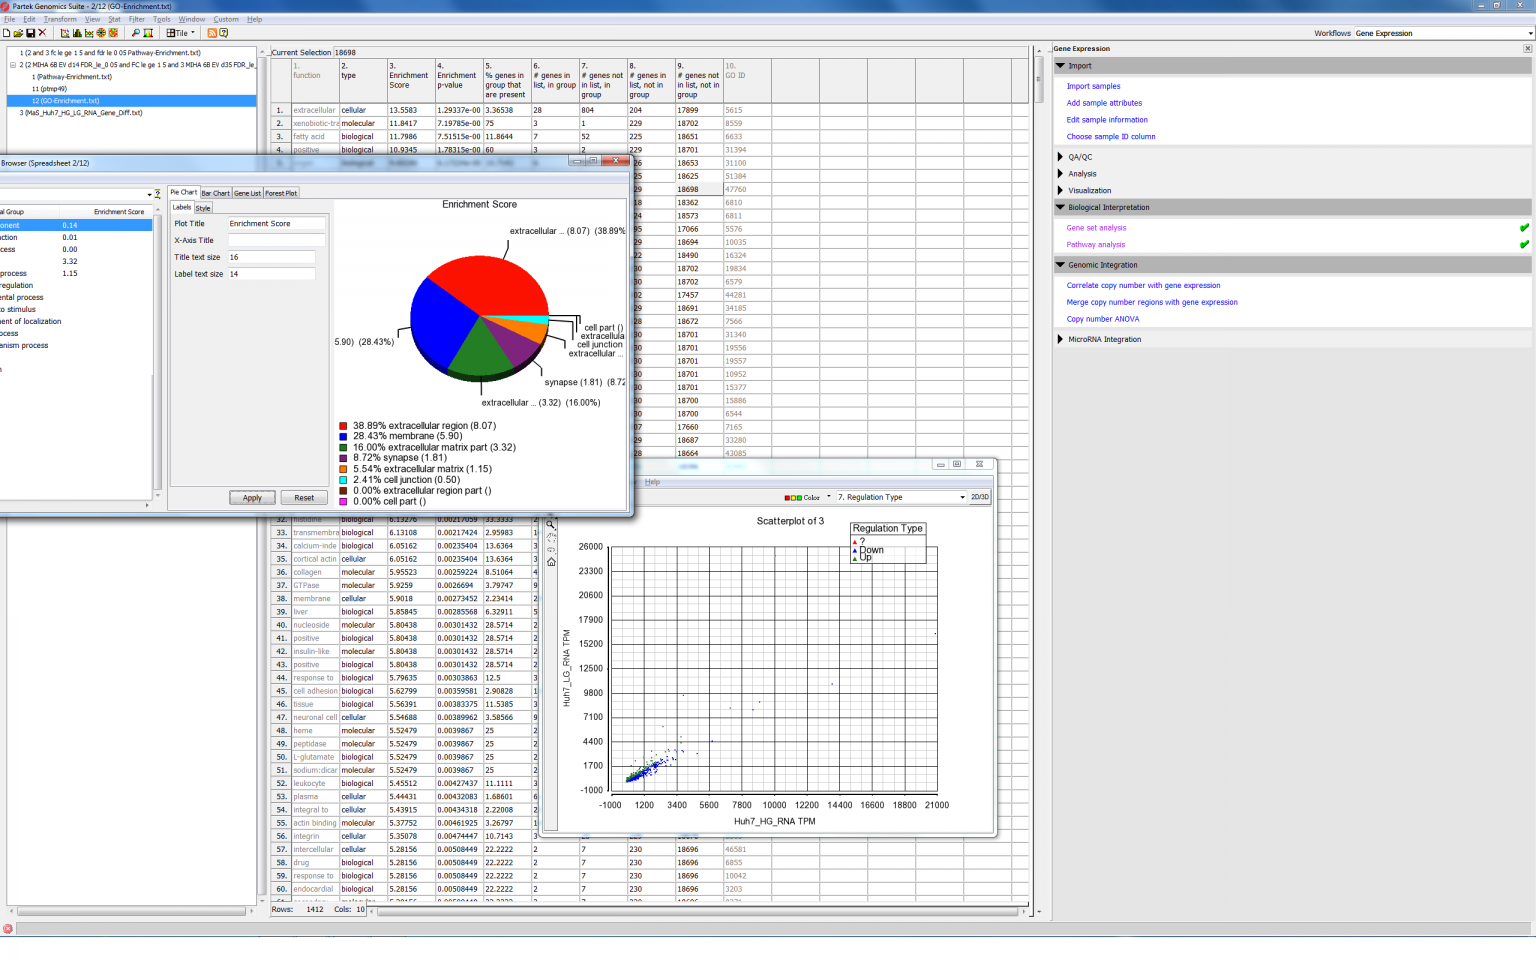Screen dimensions: 1536x960
Task: Click the Apply button in the Pie Chart panel
Action: click(252, 497)
